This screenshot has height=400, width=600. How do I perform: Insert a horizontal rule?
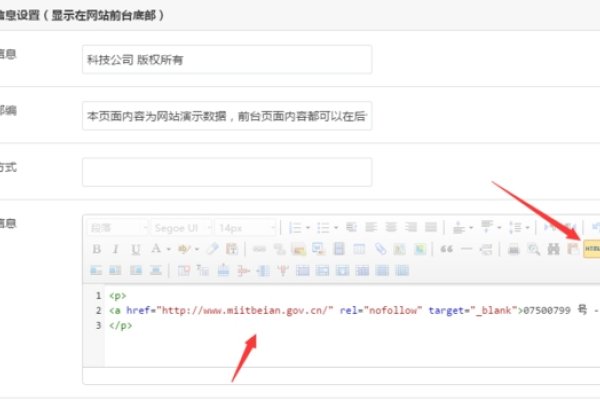pyautogui.click(x=466, y=249)
